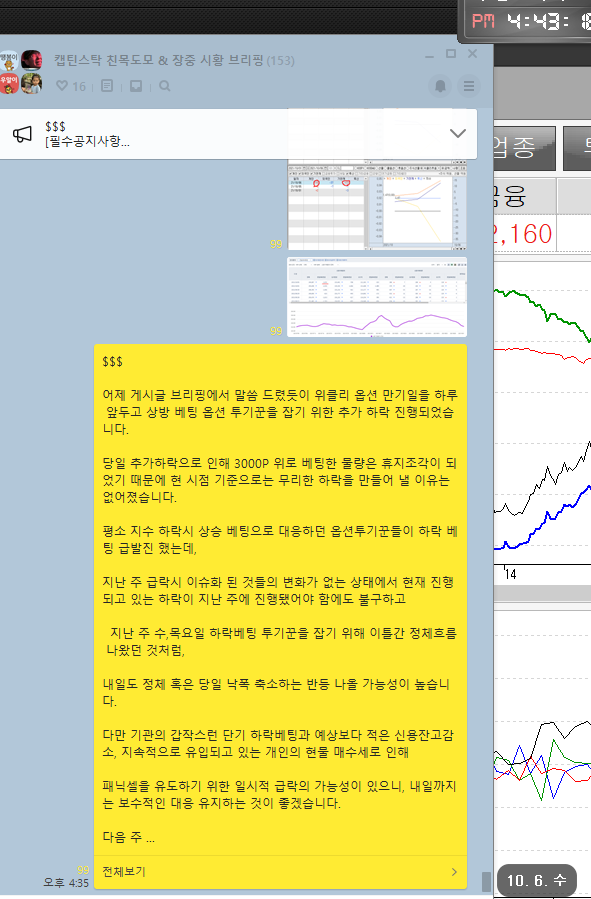Image resolution: width=591 pixels, height=899 pixels.
Task: Search within the chat room
Action: [x=165, y=86]
